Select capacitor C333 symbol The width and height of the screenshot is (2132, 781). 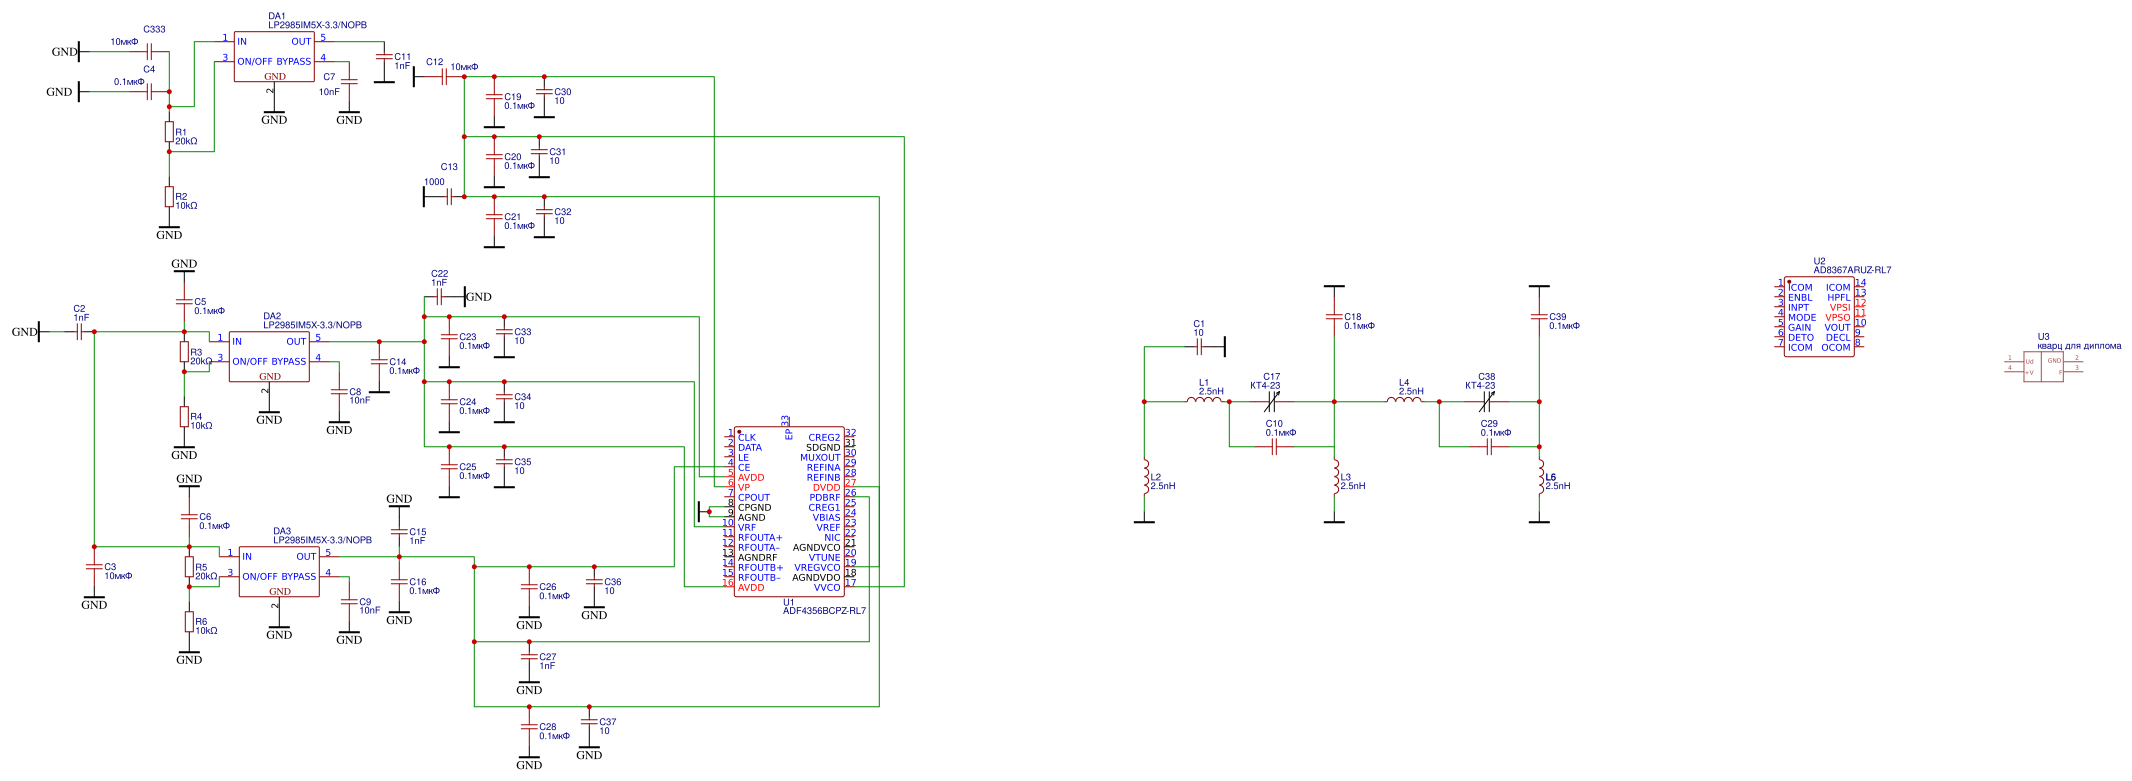tap(150, 52)
